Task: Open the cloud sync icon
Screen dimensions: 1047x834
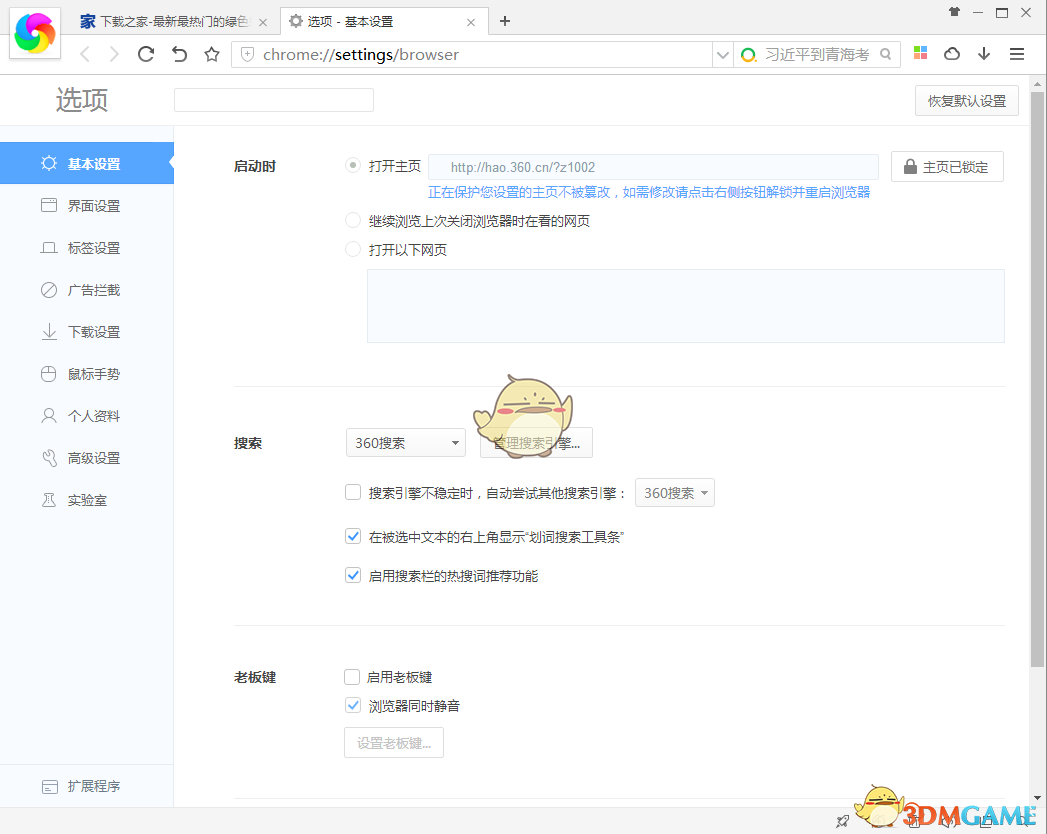Action: click(951, 54)
